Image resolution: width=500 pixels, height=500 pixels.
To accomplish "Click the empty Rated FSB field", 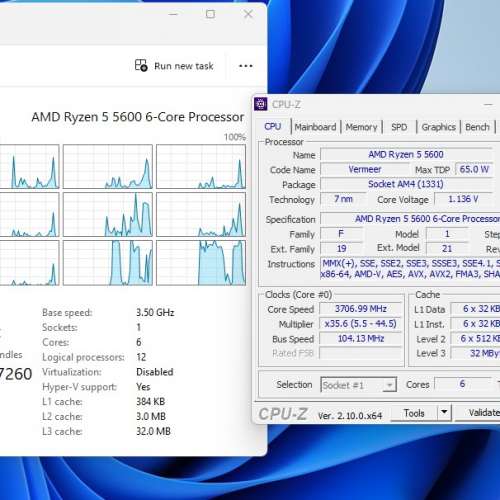I will click(x=361, y=353).
